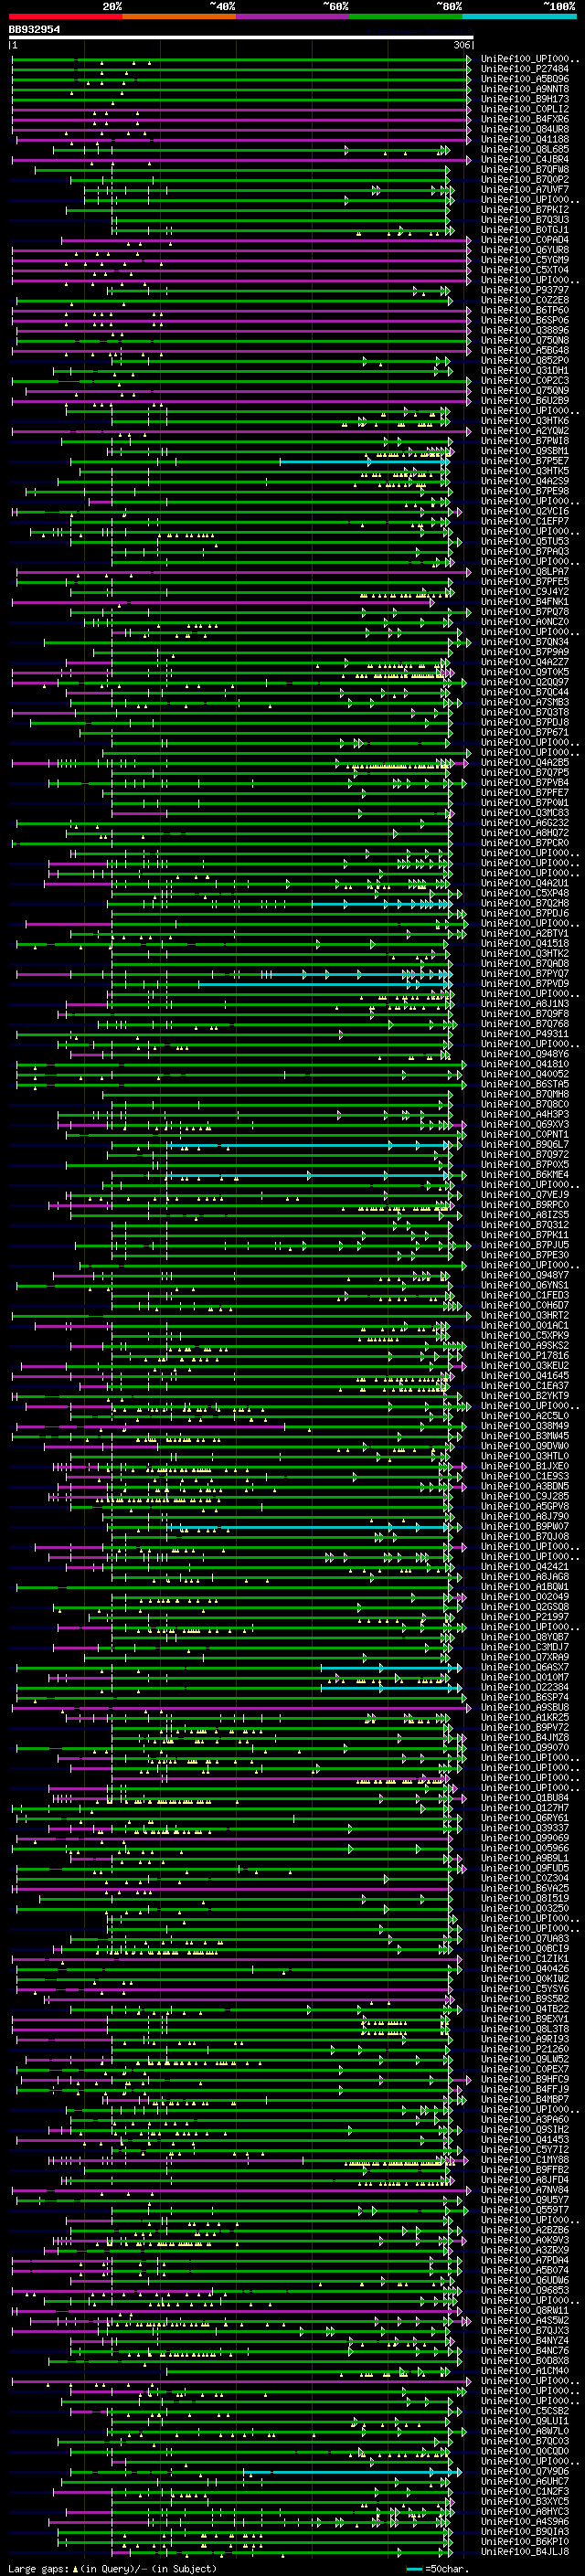Open hit UniRef100_P27484
This screenshot has width=585, height=2576.
pos(525,70)
